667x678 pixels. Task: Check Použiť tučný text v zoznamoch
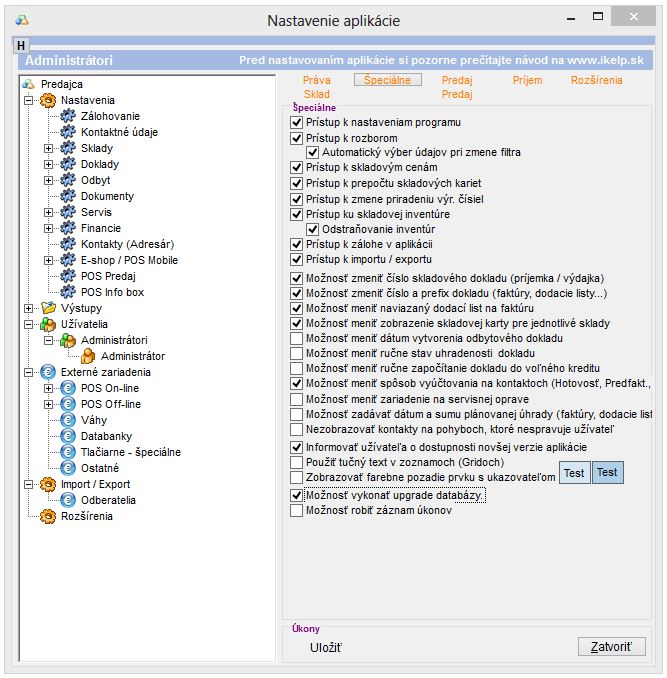pos(296,463)
